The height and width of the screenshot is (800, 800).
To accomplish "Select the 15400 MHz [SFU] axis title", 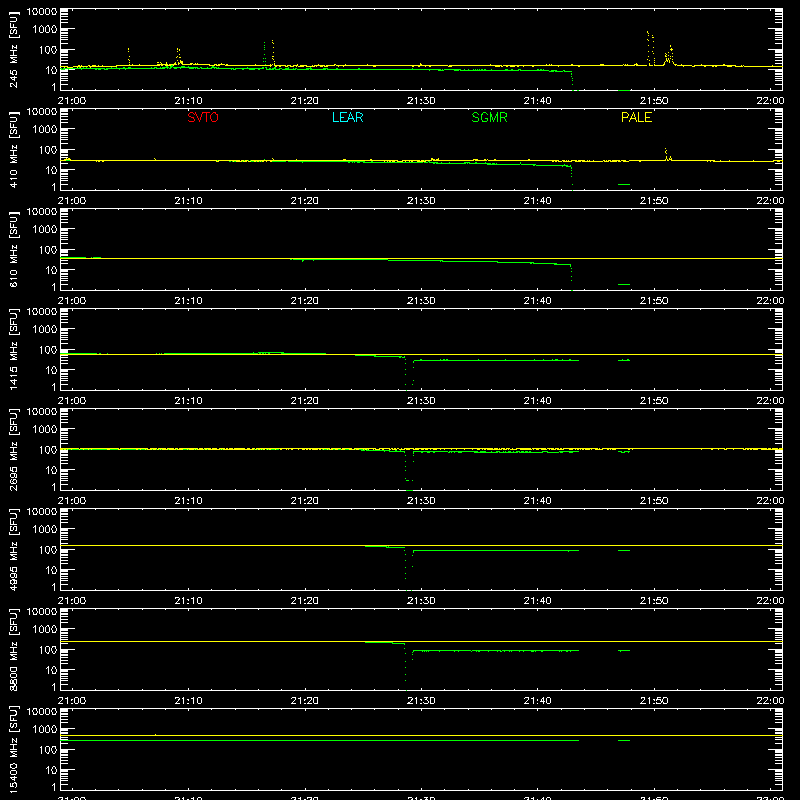I will pos(14,749).
